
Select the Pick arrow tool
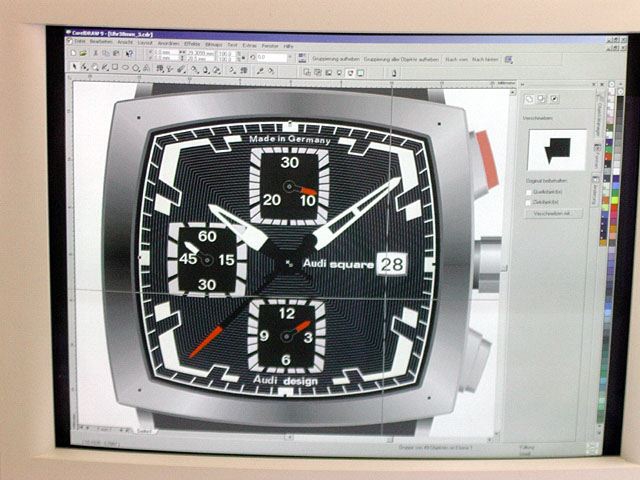(74, 66)
